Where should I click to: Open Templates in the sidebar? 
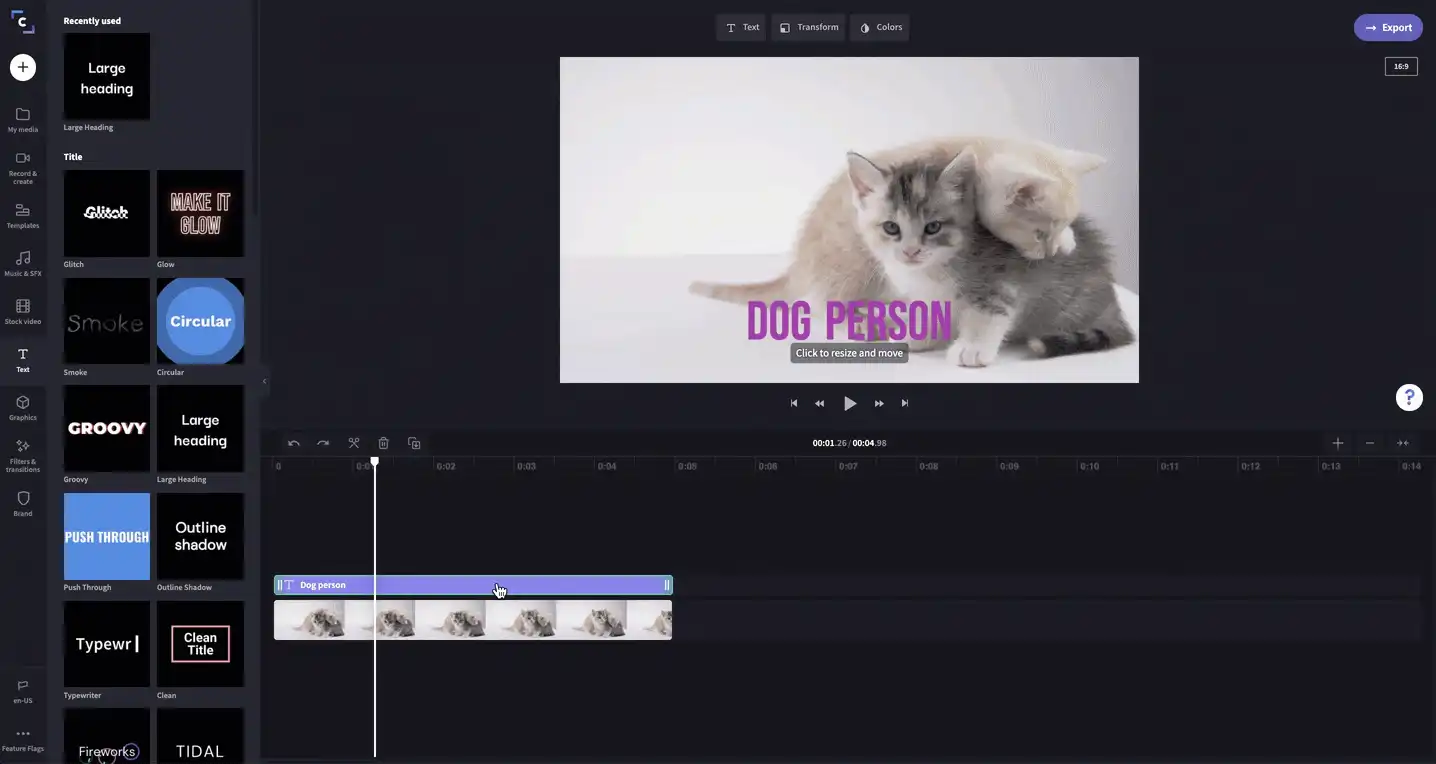point(23,216)
